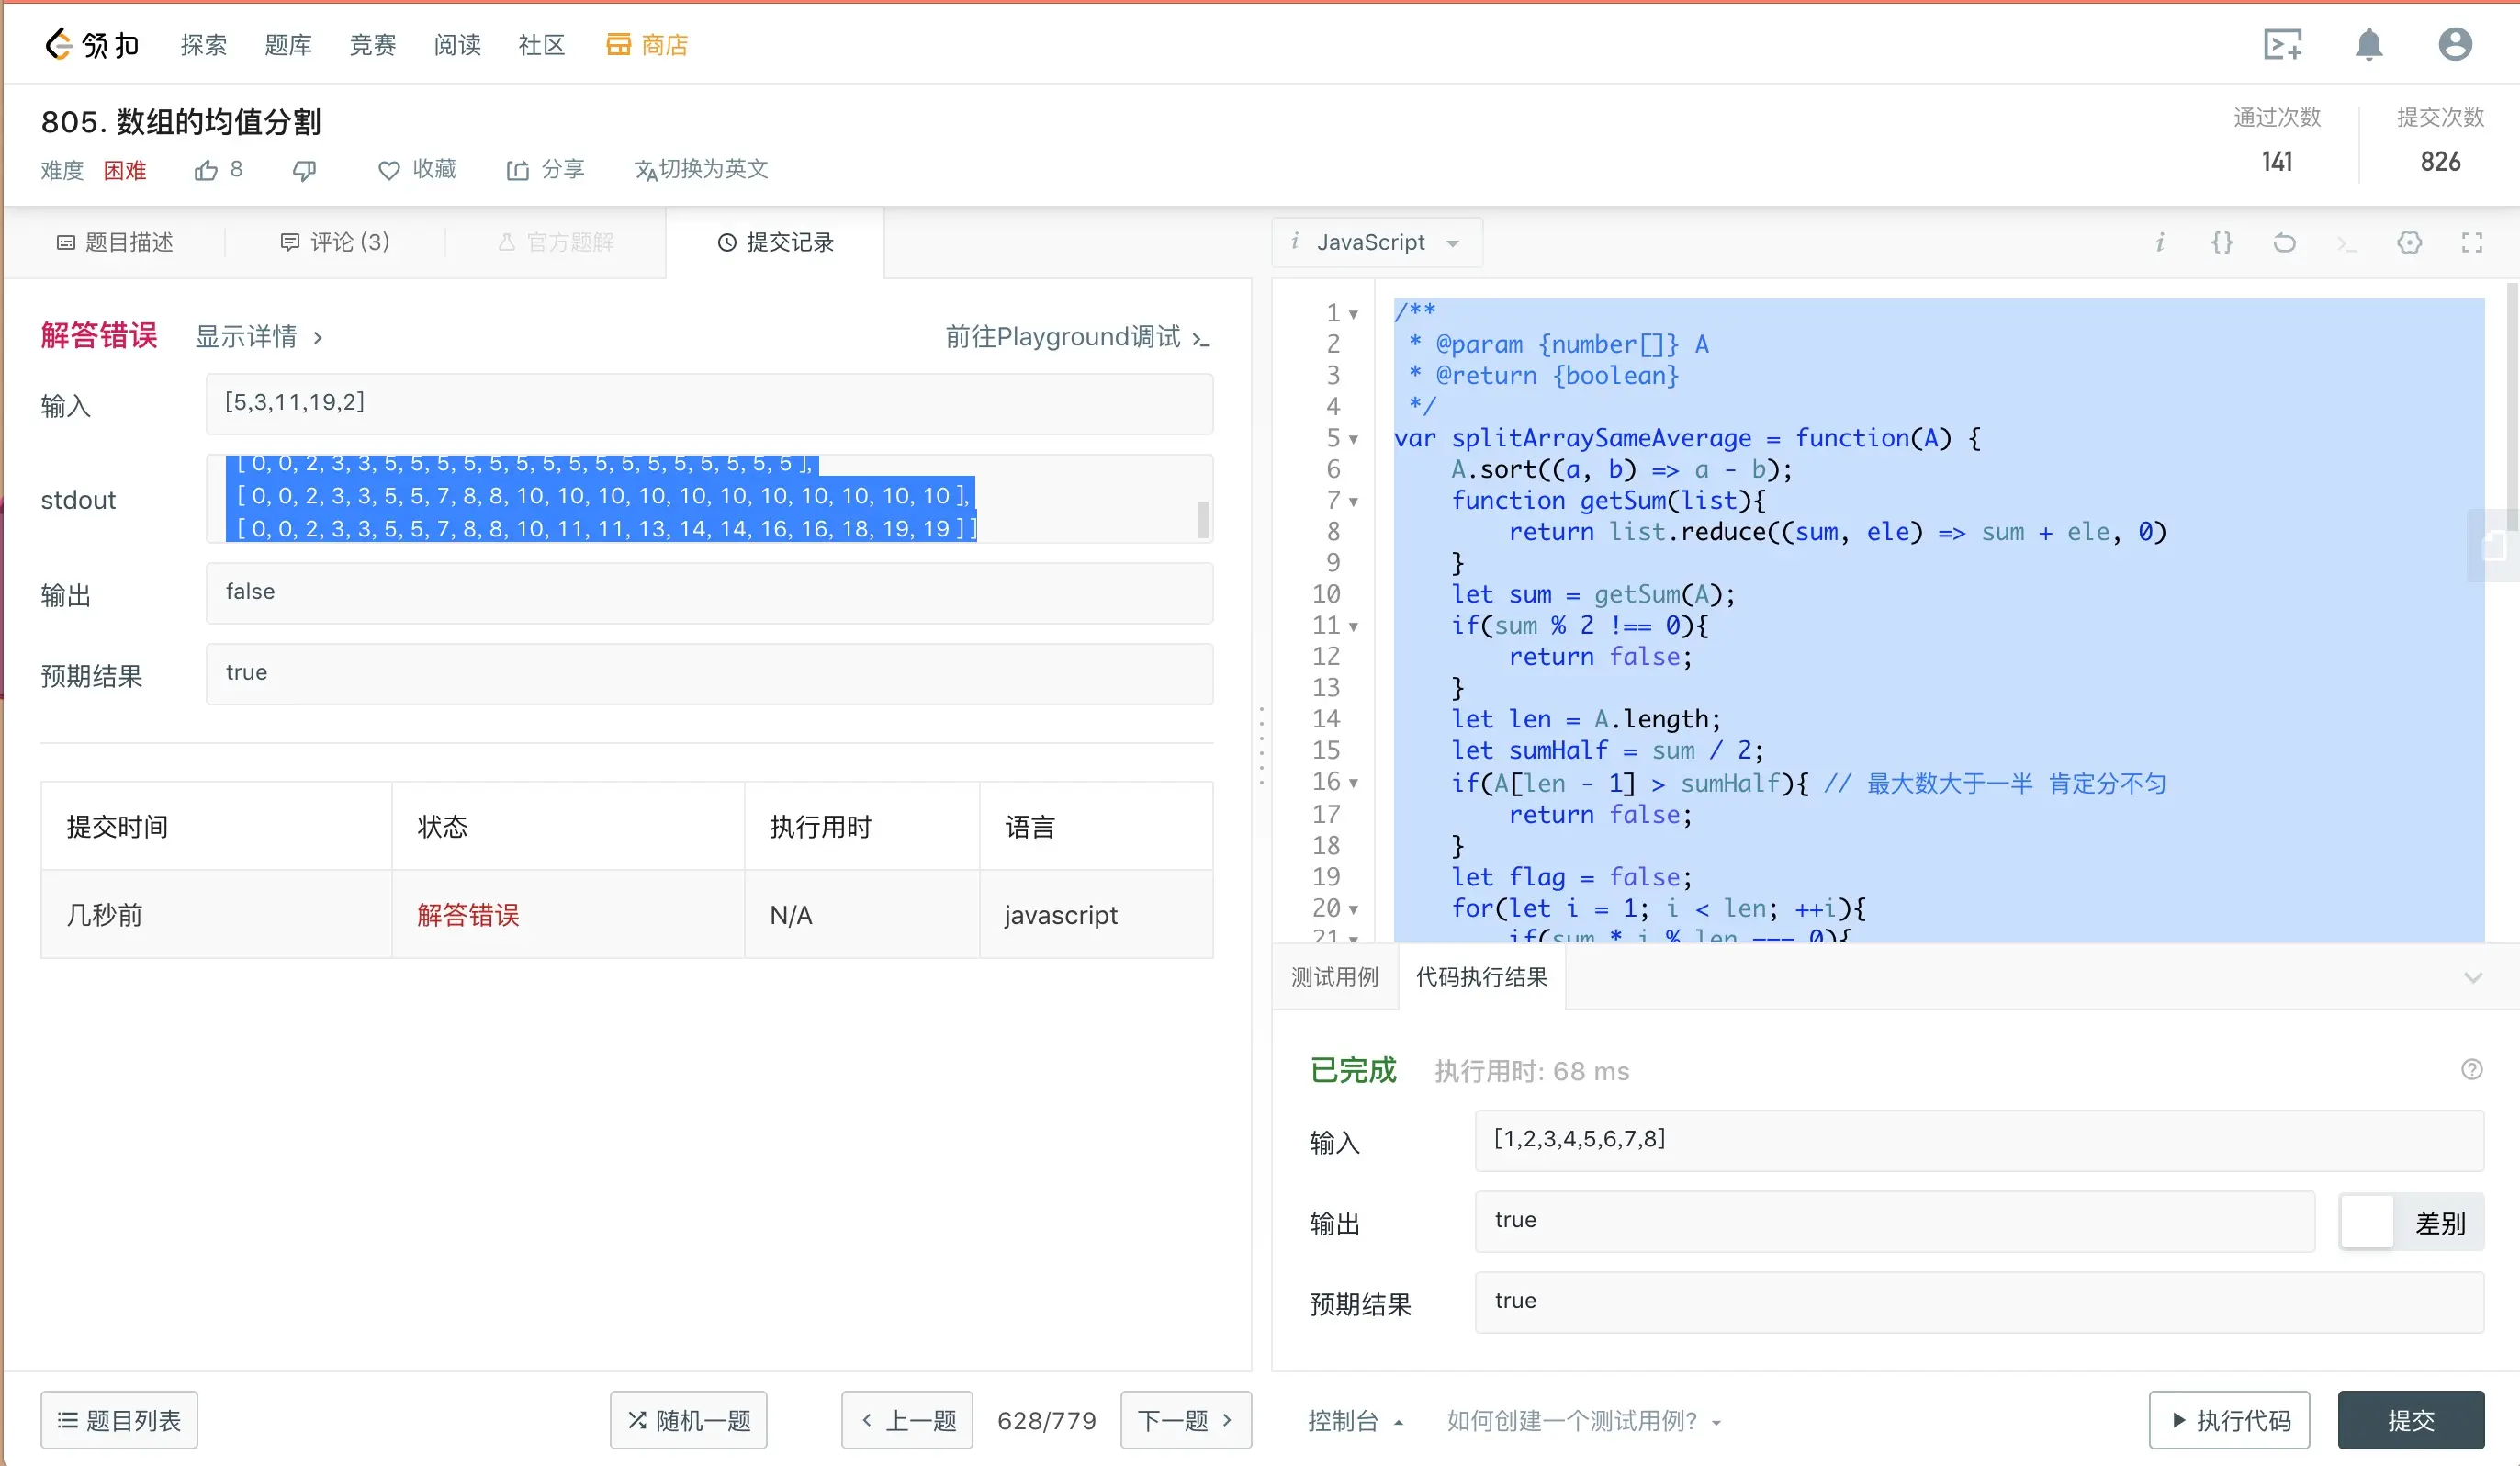Screen dimensions: 2520x1466
Task: Click the 执行代码 run button
Action: [x=2229, y=1420]
